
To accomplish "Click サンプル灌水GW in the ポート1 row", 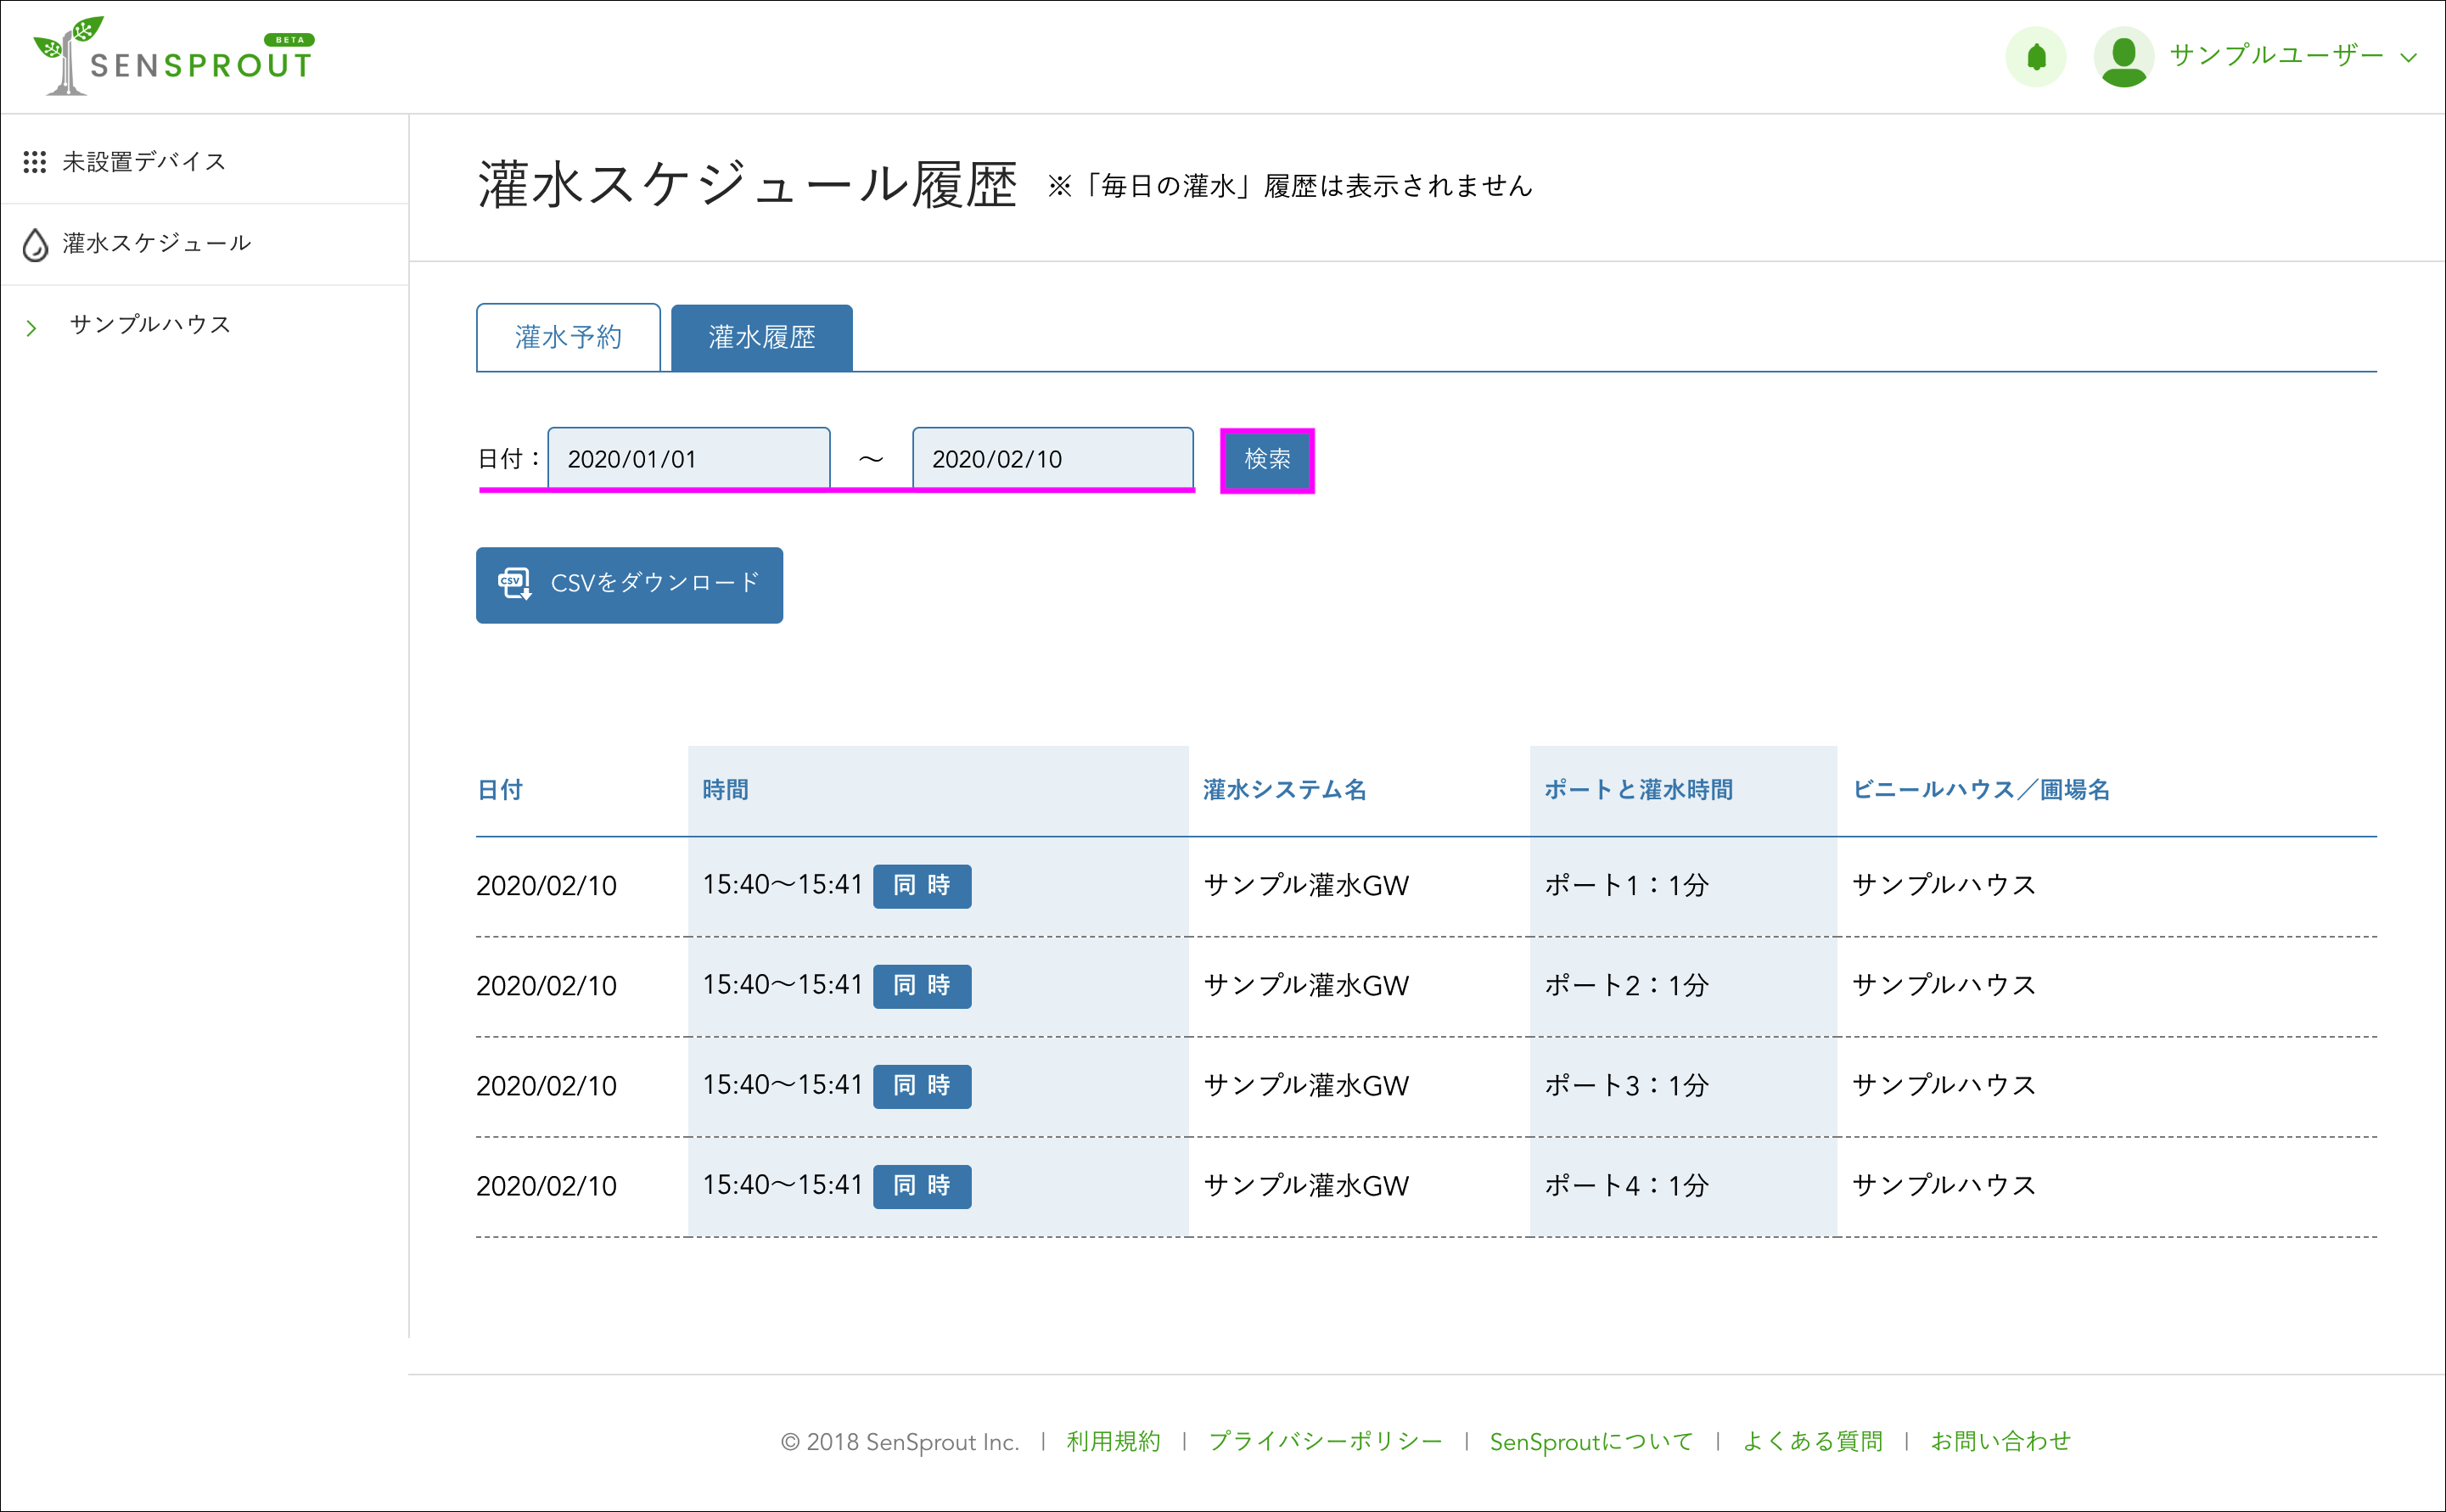I will 1305,886.
